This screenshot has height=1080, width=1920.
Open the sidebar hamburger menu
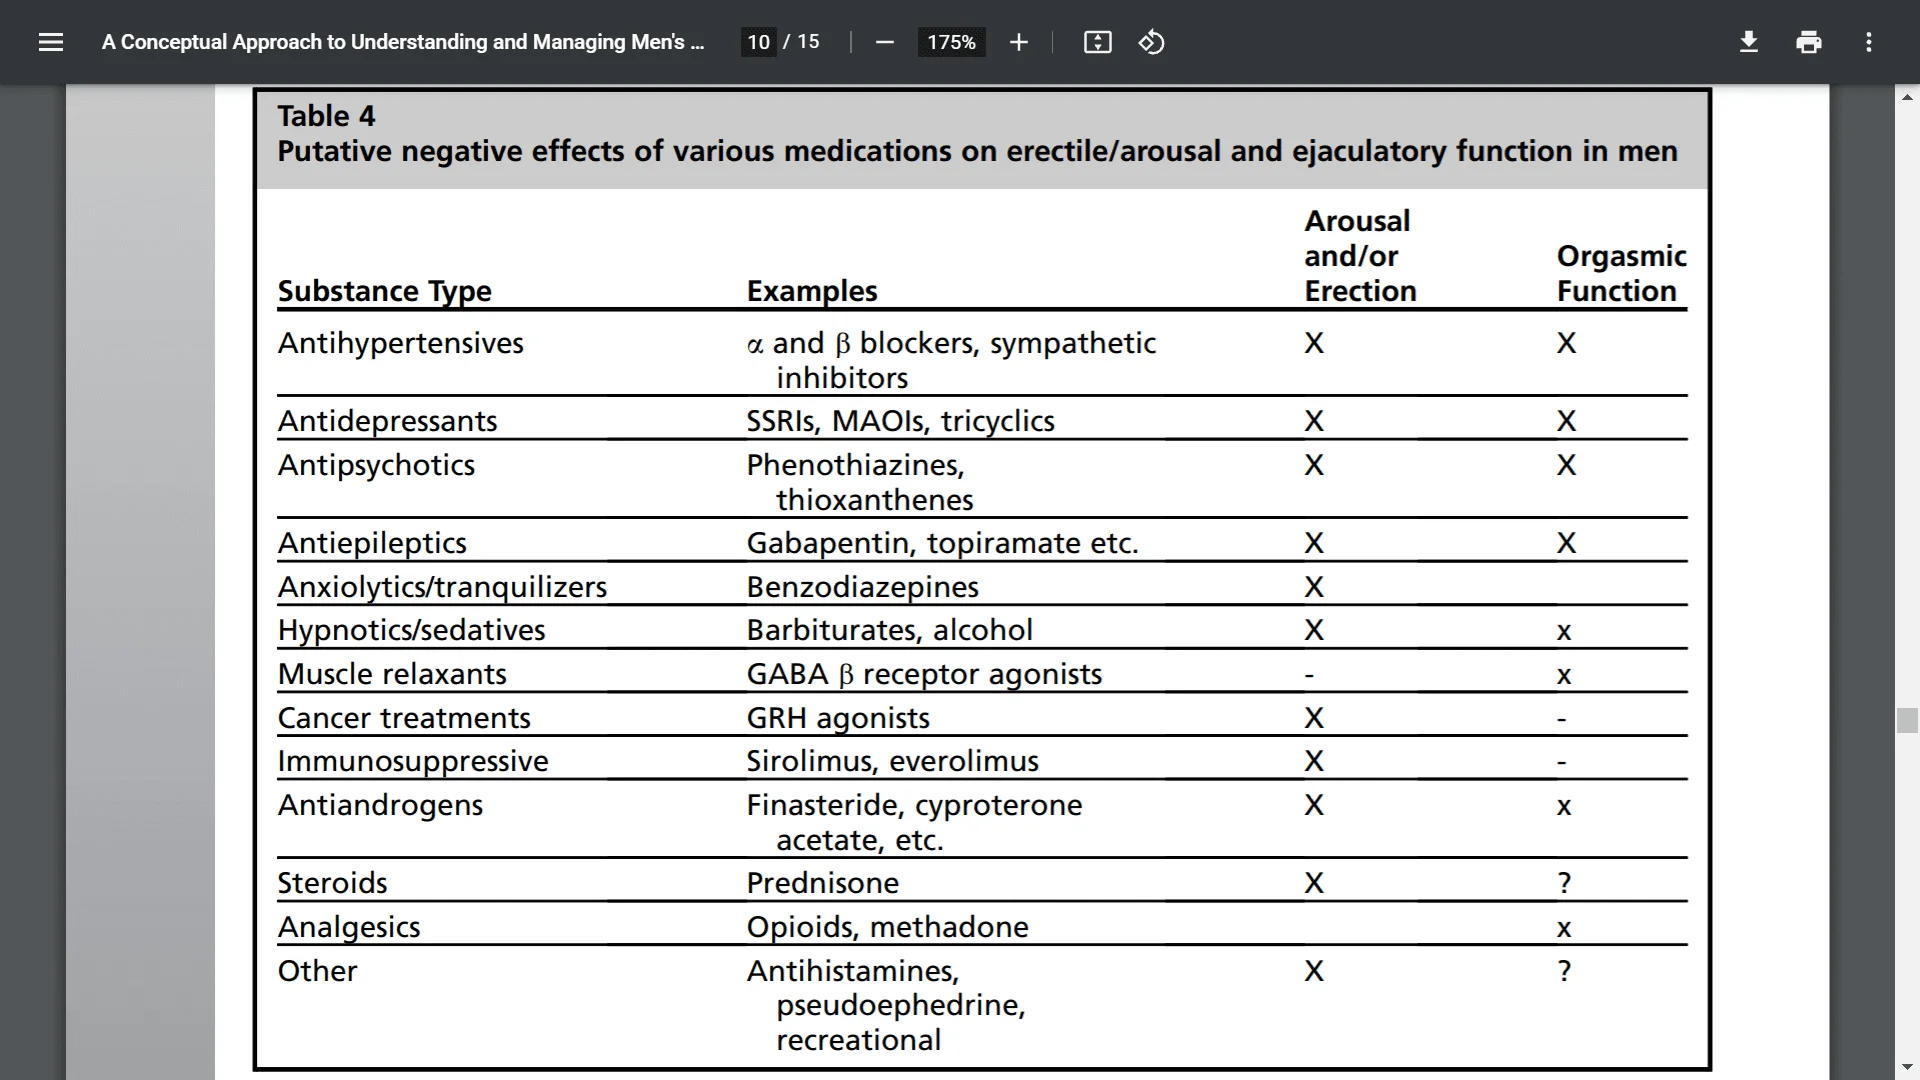coord(51,42)
